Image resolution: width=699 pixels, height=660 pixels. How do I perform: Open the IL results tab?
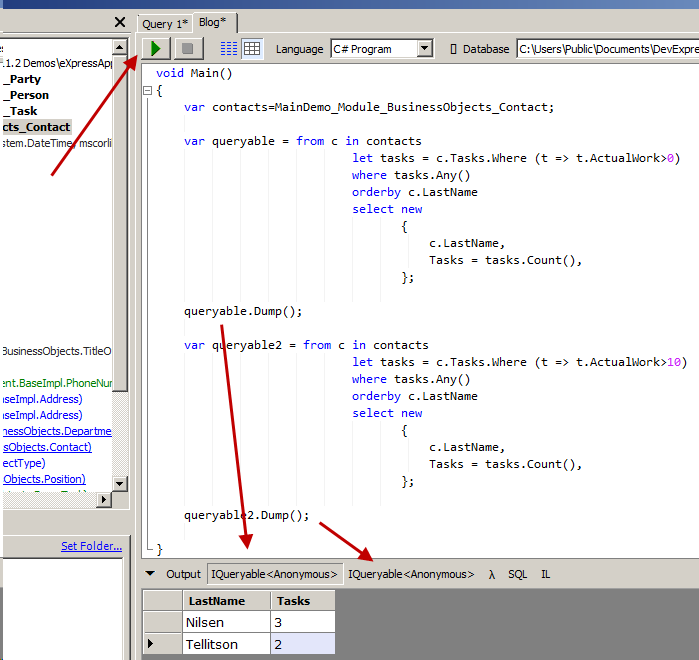(546, 574)
